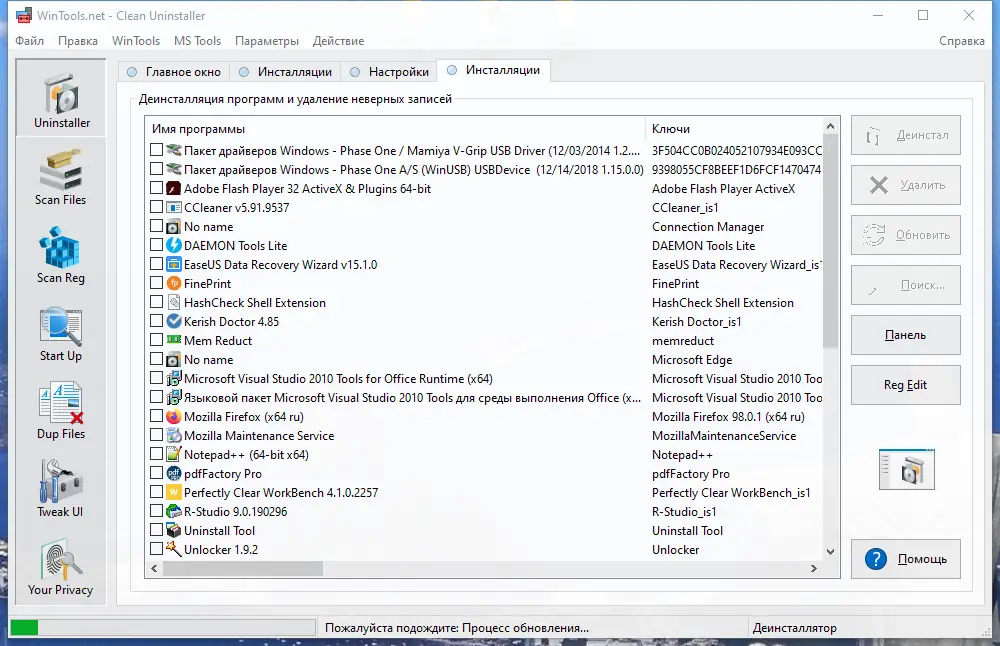The image size is (1000, 646).
Task: Click the Notepad++ row icon
Action: (173, 454)
